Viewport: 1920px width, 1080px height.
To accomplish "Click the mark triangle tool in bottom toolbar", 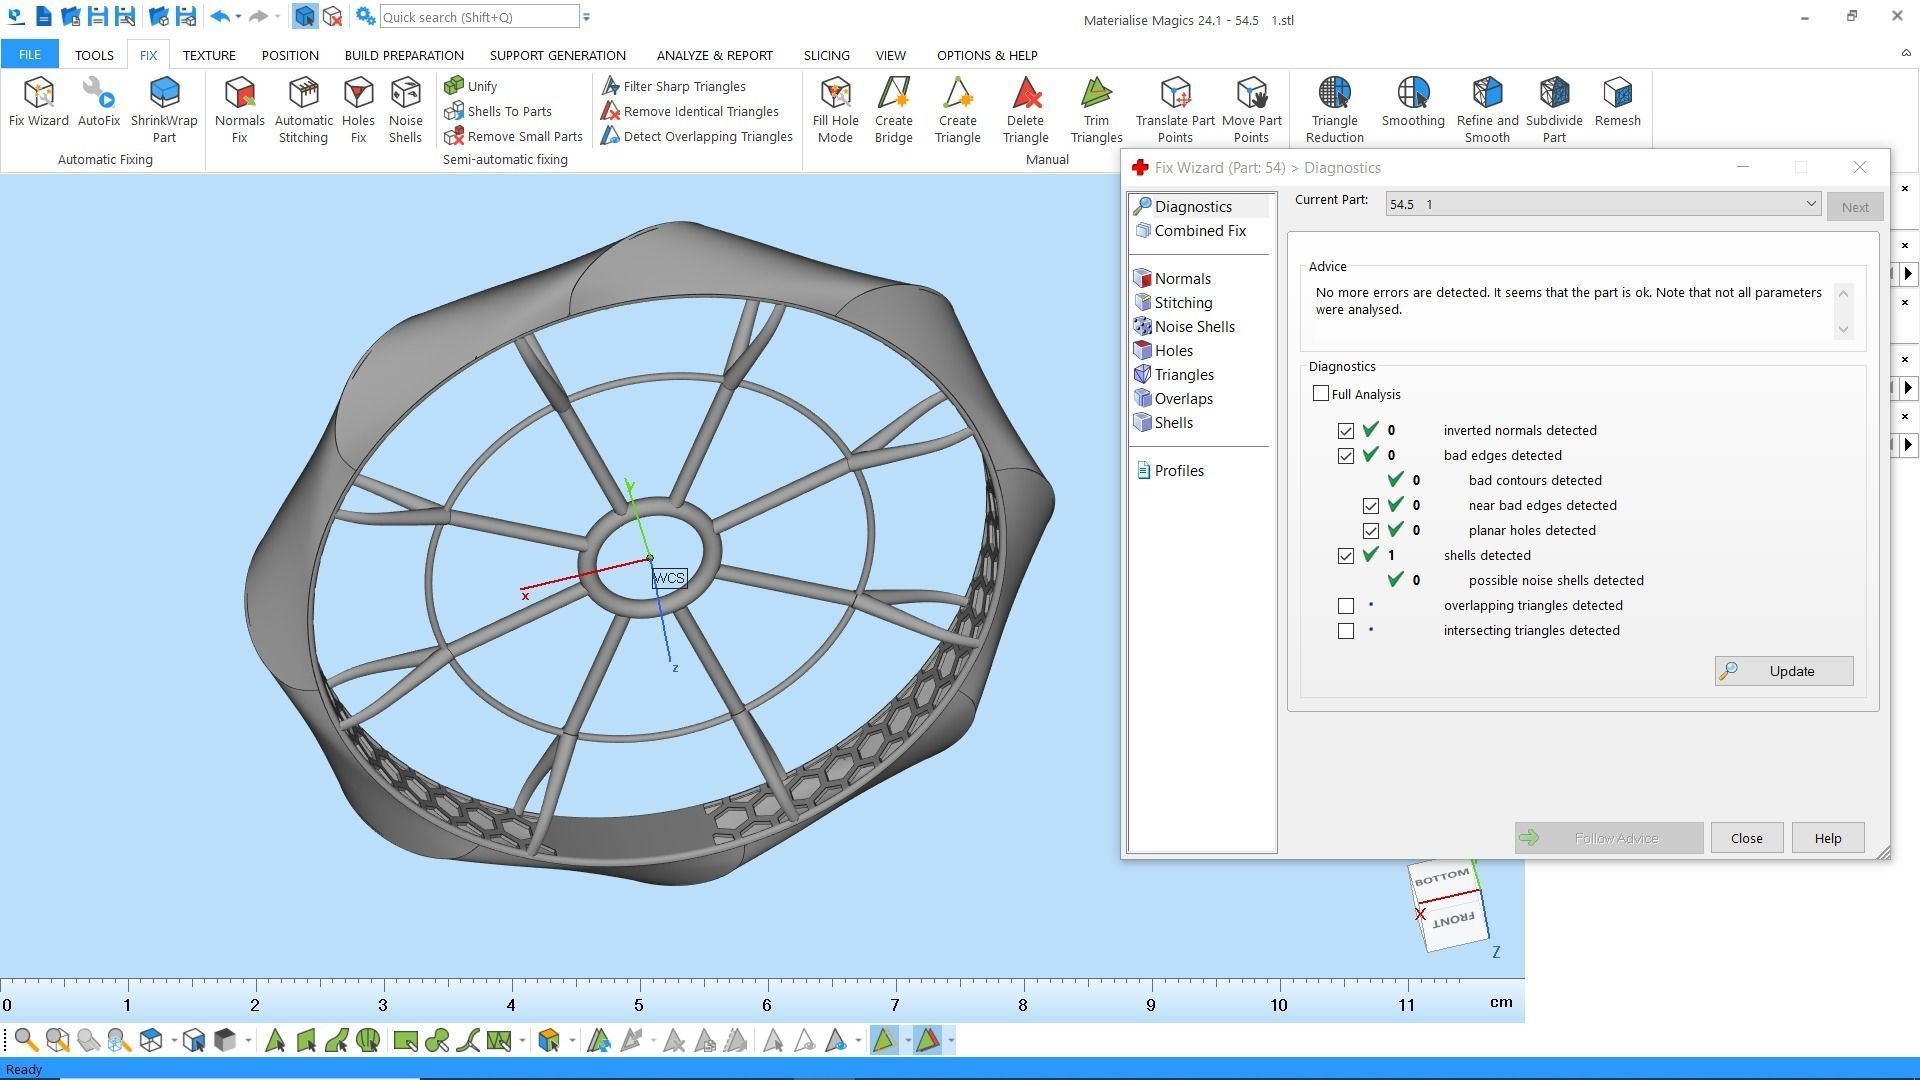I will click(x=275, y=1041).
